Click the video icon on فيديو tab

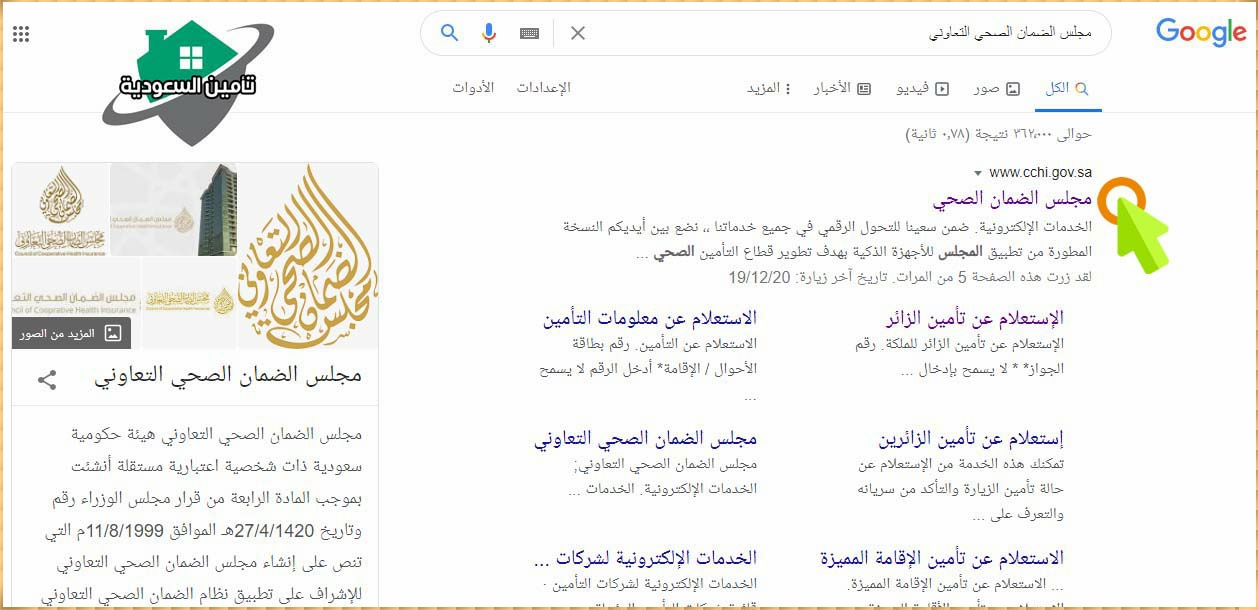942,89
